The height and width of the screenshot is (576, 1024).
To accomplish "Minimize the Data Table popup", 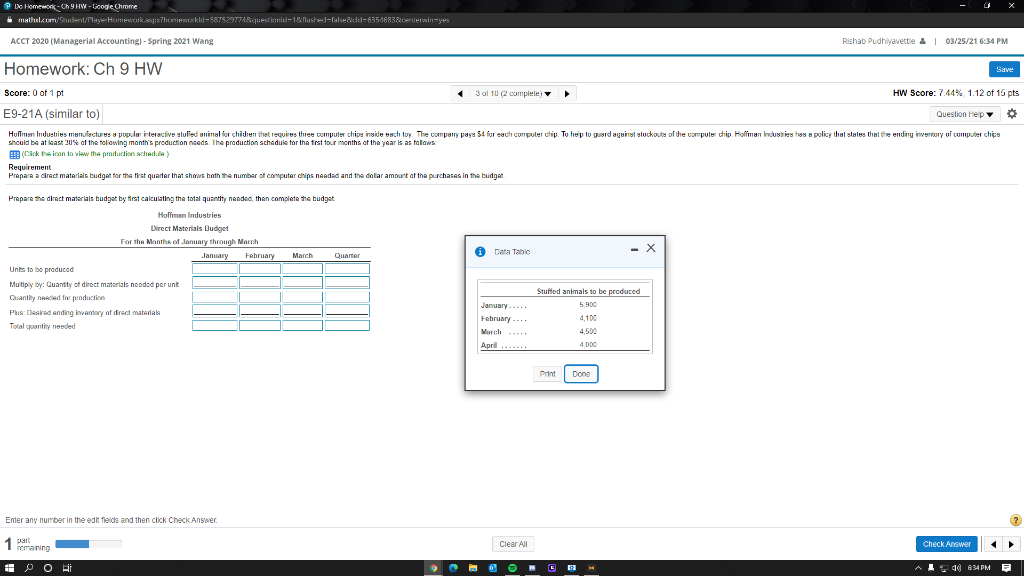I will click(x=634, y=249).
